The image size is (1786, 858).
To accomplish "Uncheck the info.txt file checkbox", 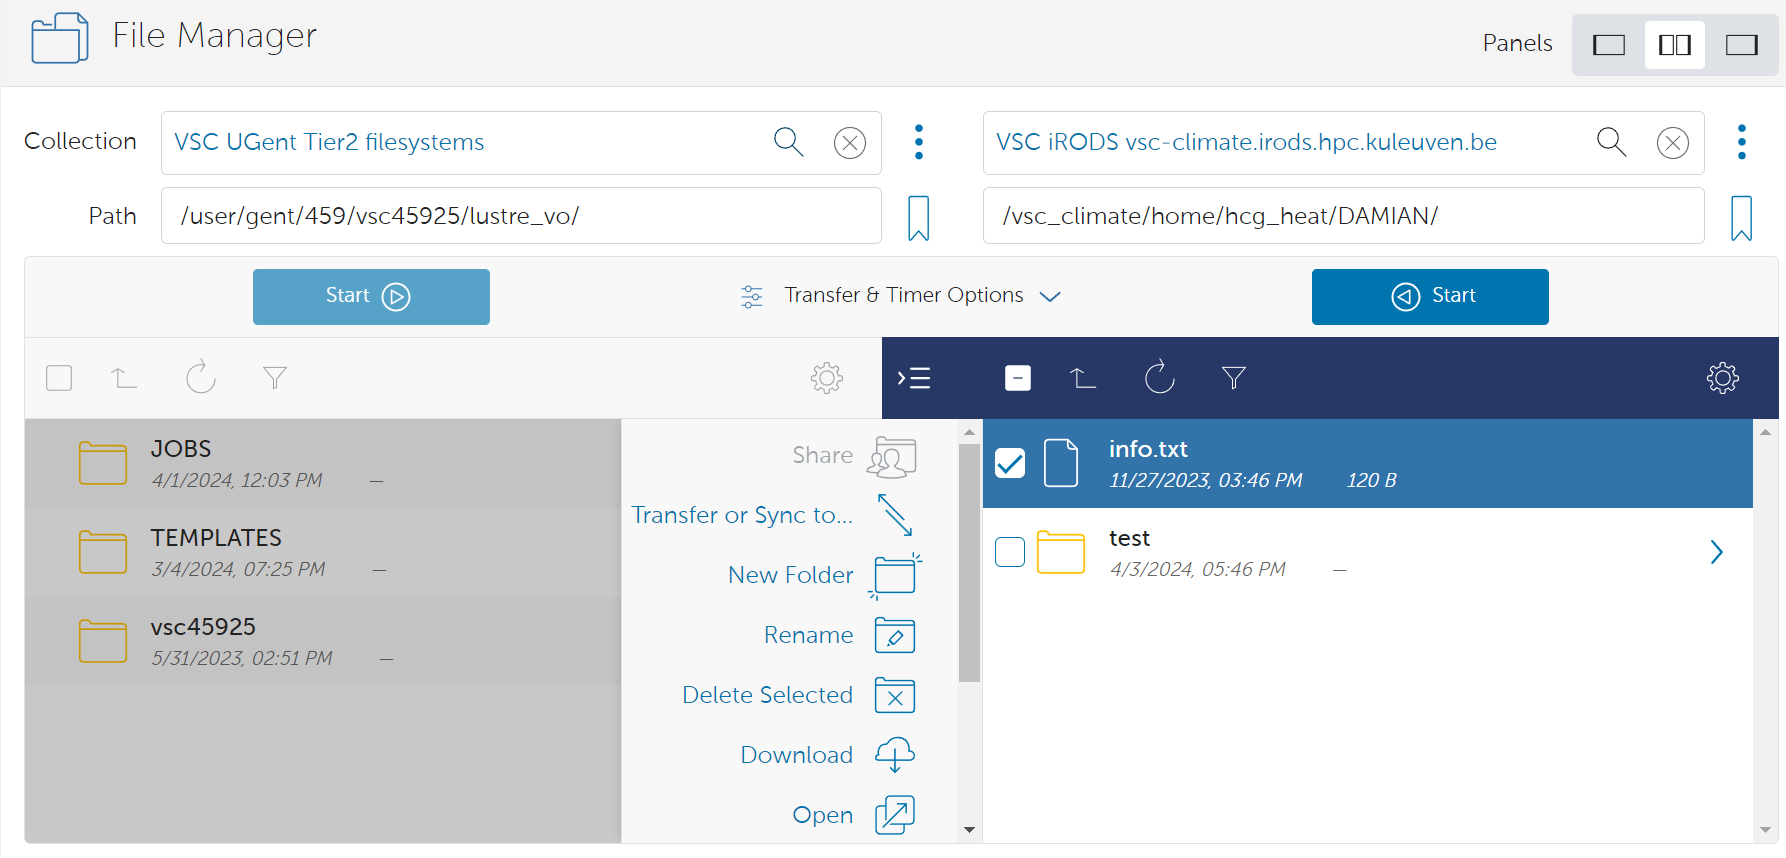I will (1010, 463).
